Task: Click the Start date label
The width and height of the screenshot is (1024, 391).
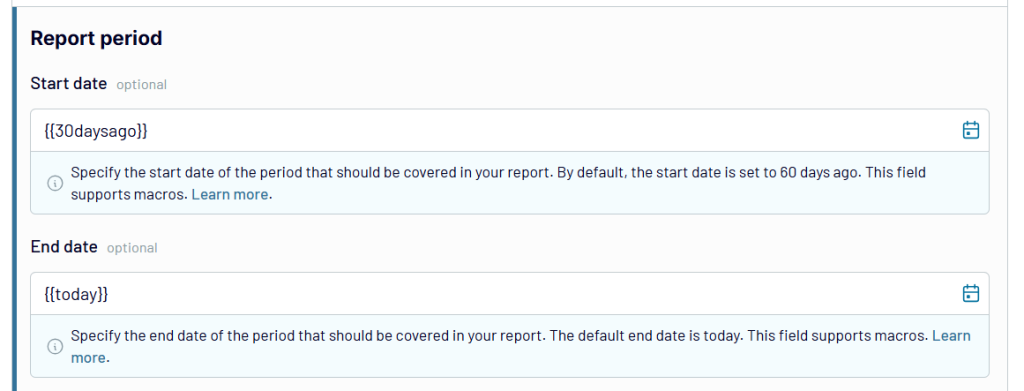Action: click(x=69, y=84)
